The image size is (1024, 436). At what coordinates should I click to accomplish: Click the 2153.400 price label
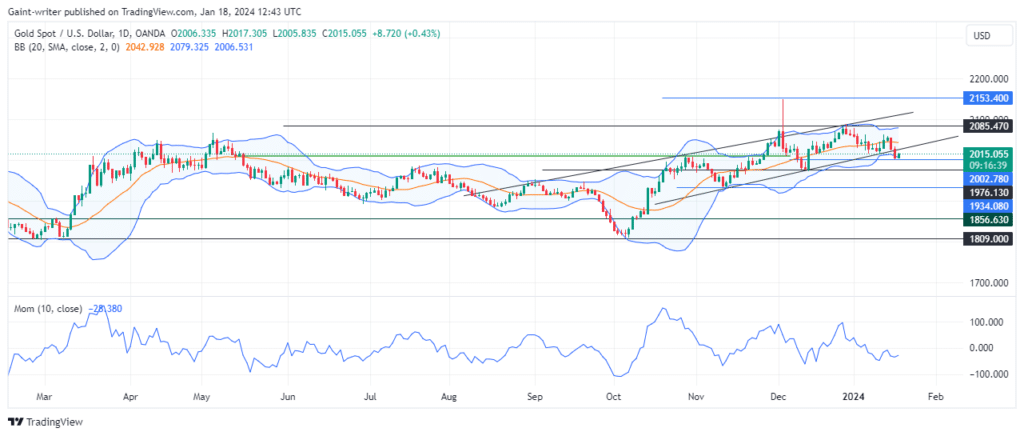pos(987,98)
